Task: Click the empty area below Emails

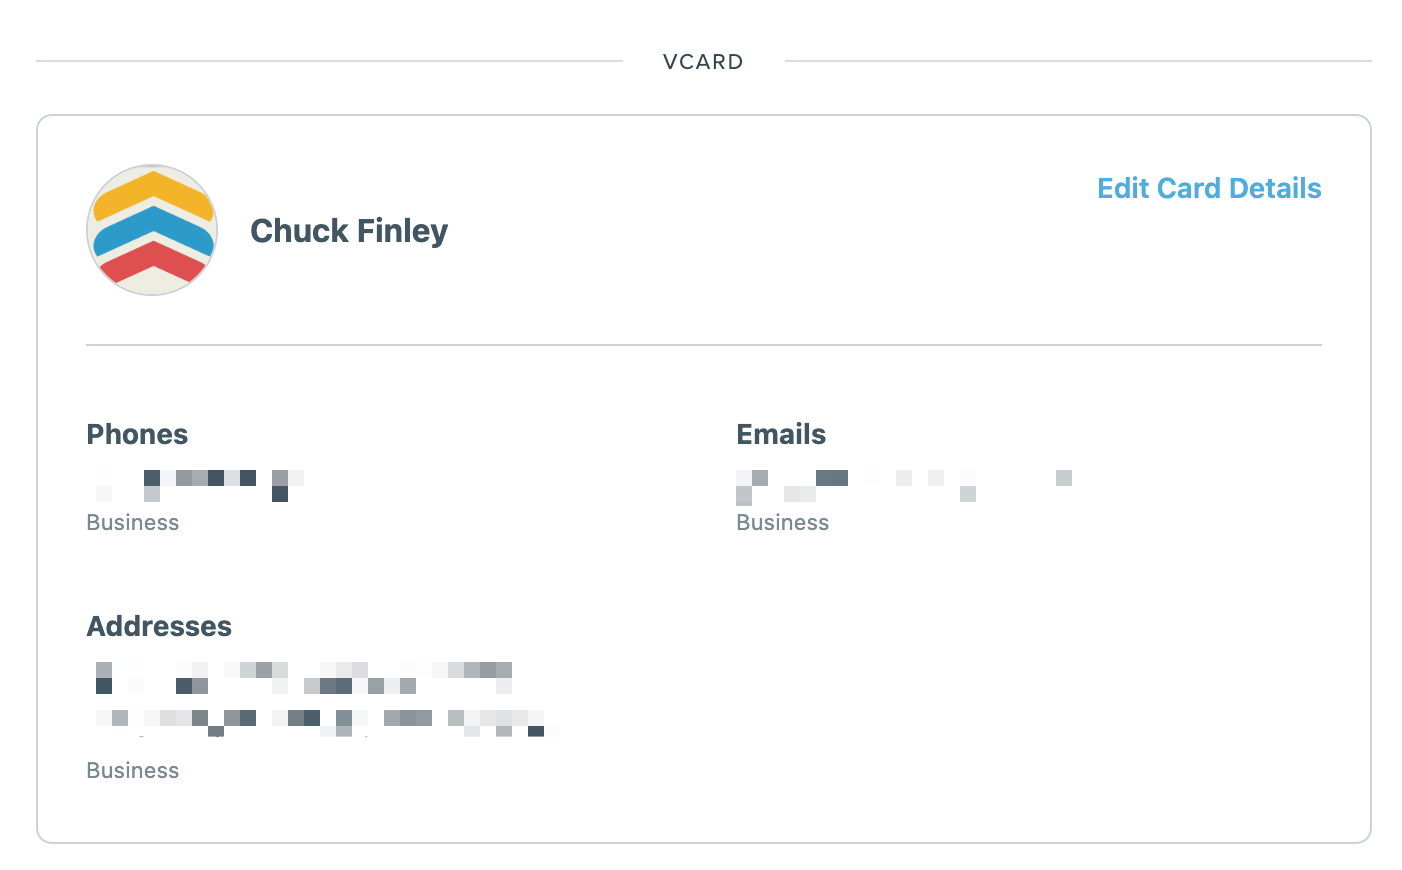Action: (x=1029, y=660)
